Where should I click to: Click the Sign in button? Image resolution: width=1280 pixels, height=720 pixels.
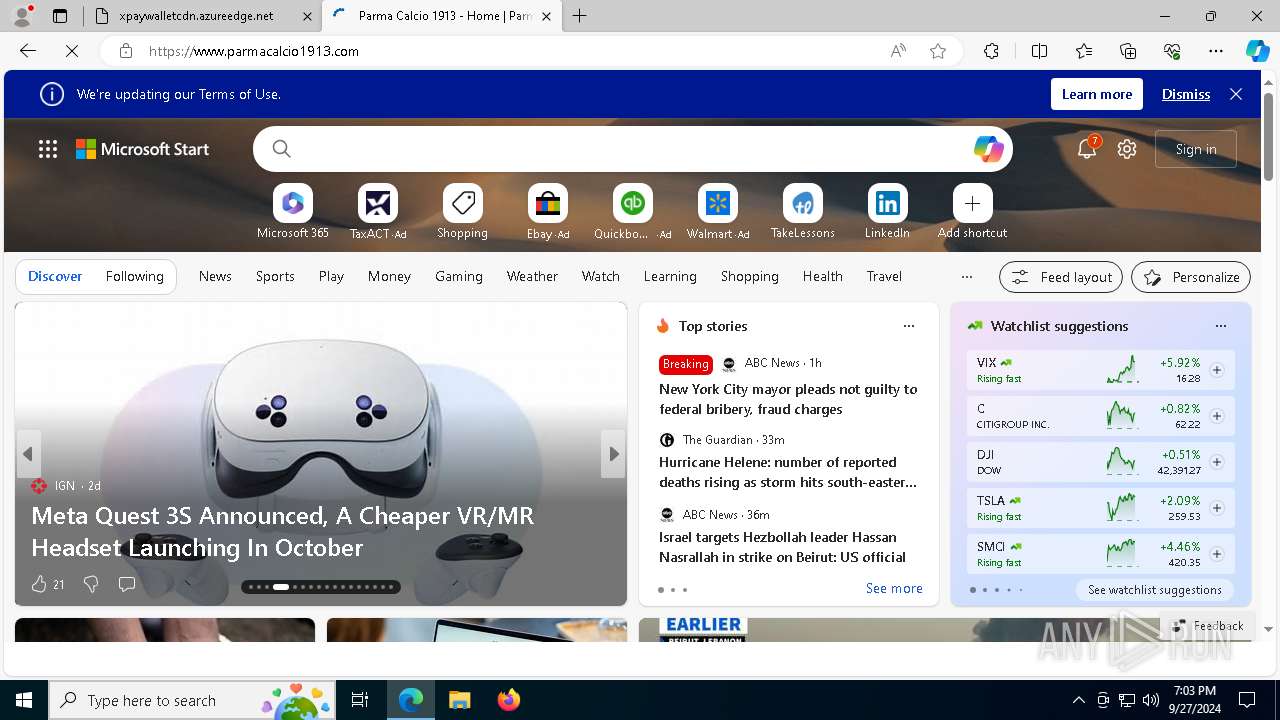(1196, 149)
